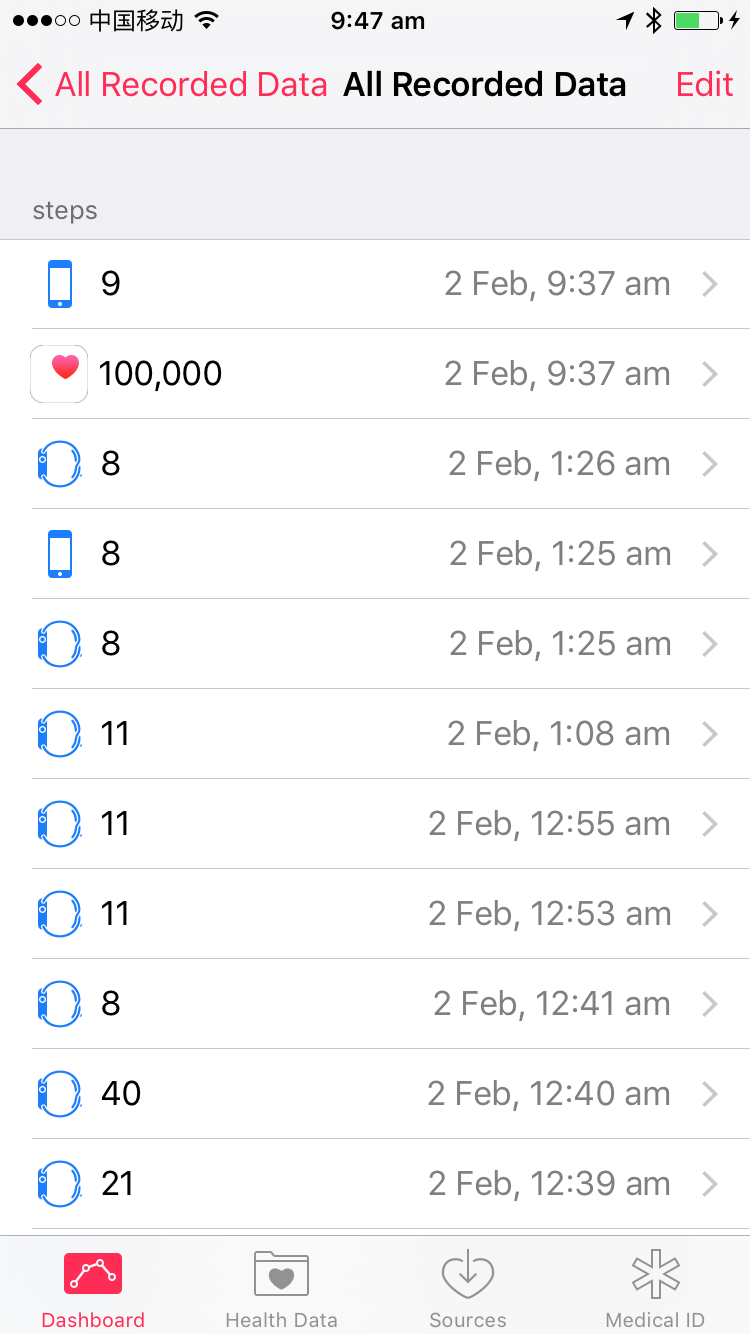Select the 2 Feb, 12:53 am timestamp
This screenshot has height=1334, width=750.
(549, 914)
